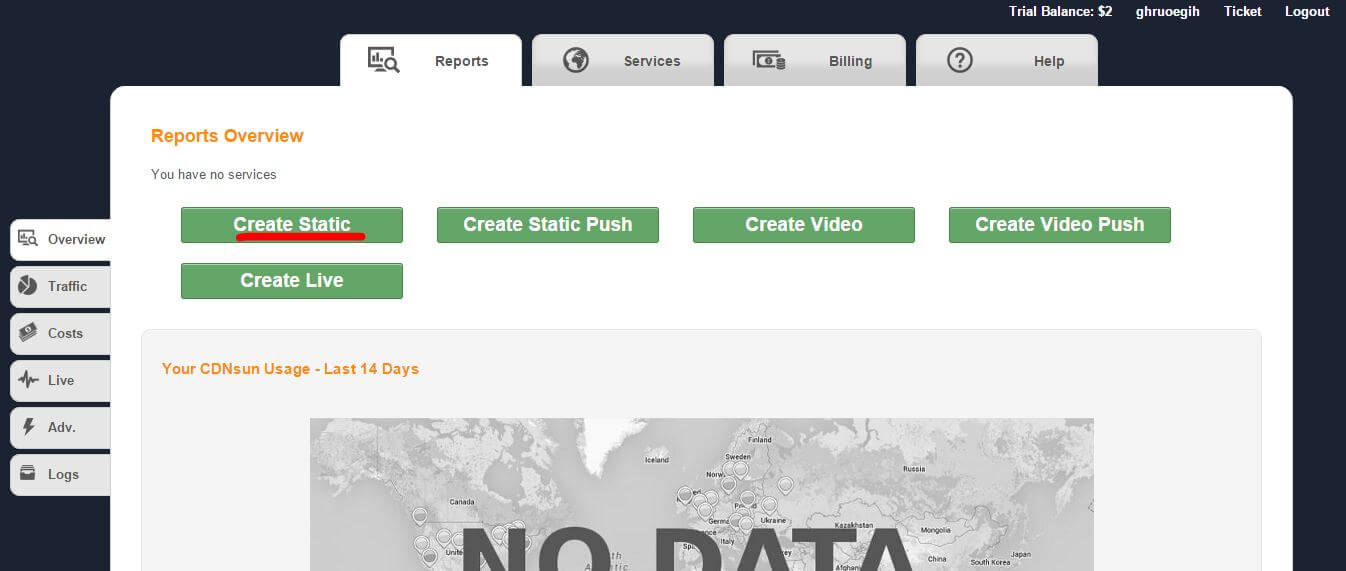
Task: Click the Overview sidebar icon
Action: 28,239
